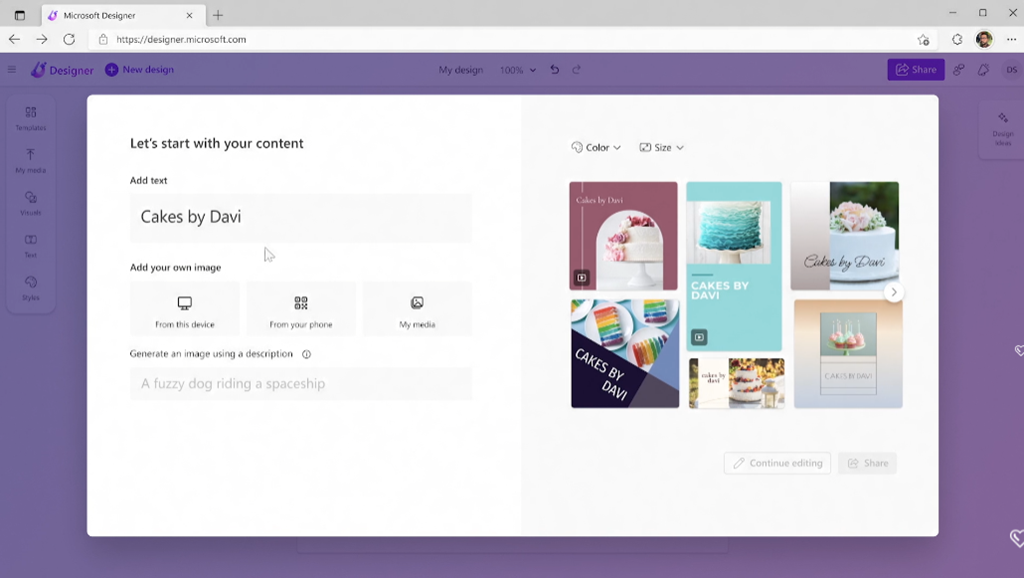Image resolution: width=1024 pixels, height=578 pixels.
Task: Click the Share button below designs
Action: click(867, 463)
